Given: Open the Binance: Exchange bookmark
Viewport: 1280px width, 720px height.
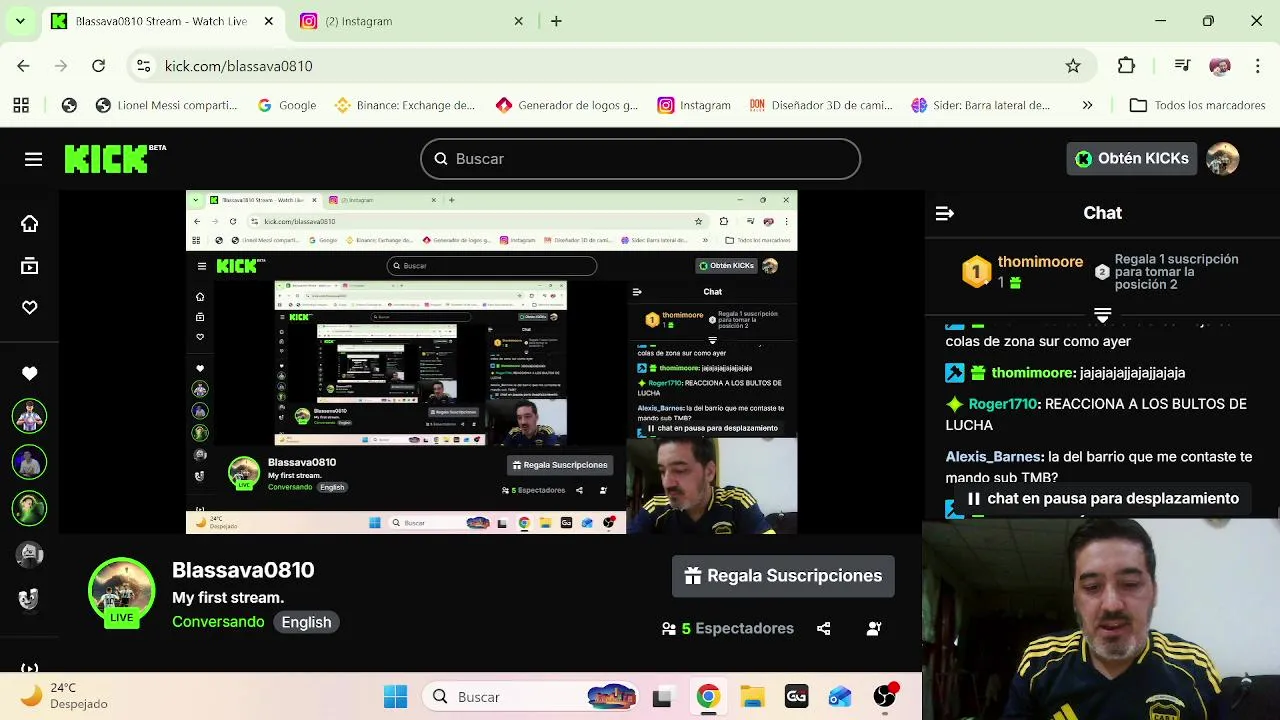Looking at the screenshot, I should click(404, 105).
